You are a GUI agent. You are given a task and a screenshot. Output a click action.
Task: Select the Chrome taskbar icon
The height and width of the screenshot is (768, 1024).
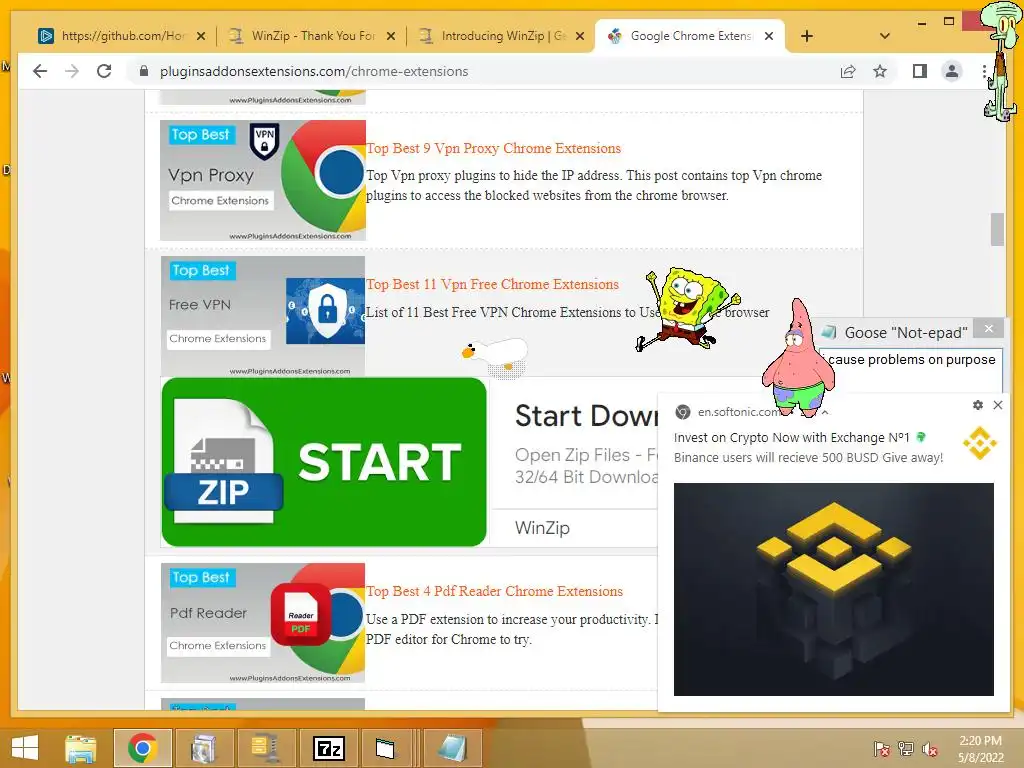coord(142,748)
